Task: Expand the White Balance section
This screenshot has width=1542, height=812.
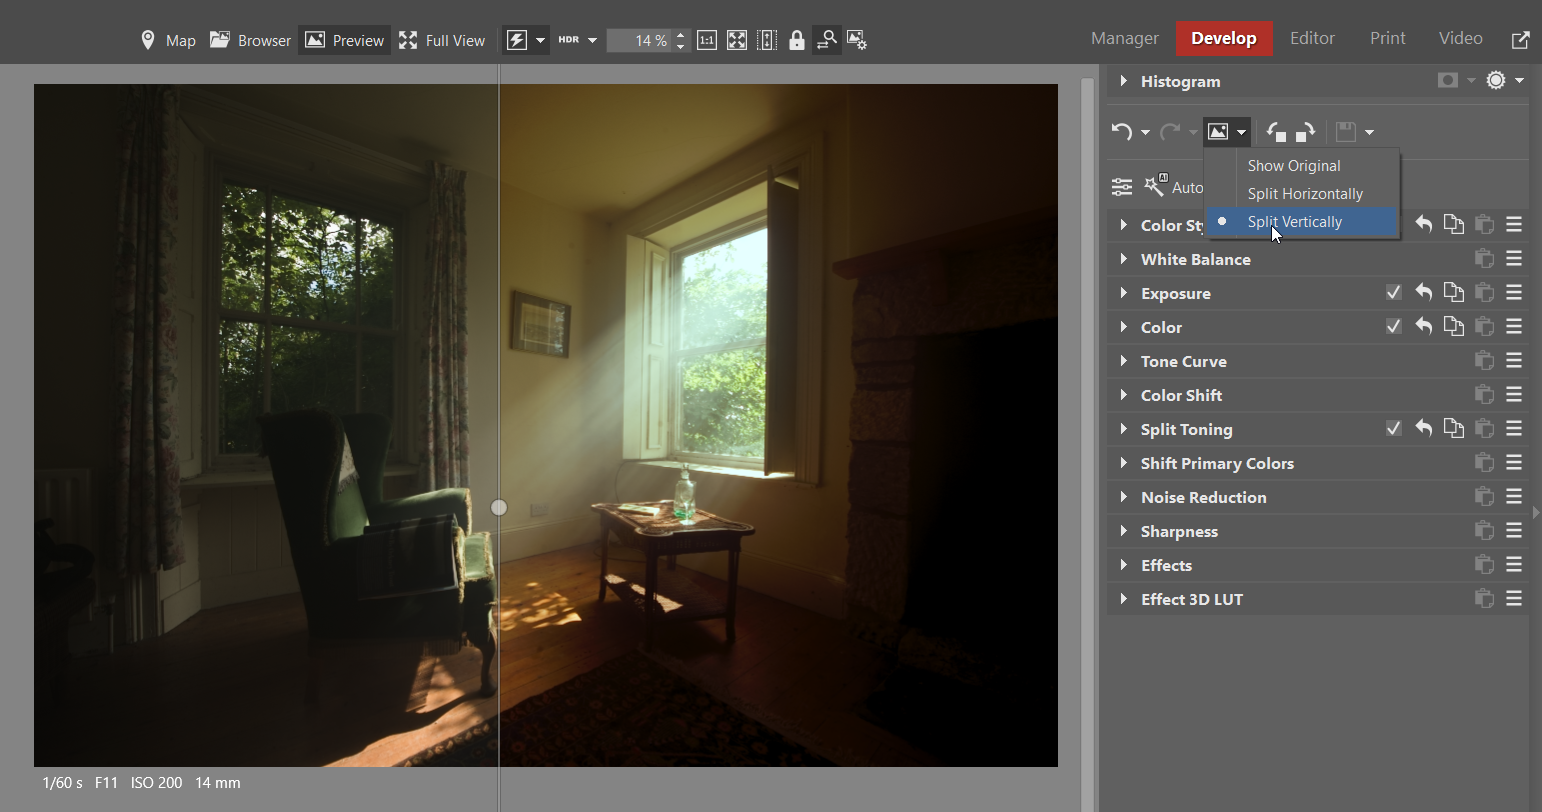Action: [x=1124, y=259]
